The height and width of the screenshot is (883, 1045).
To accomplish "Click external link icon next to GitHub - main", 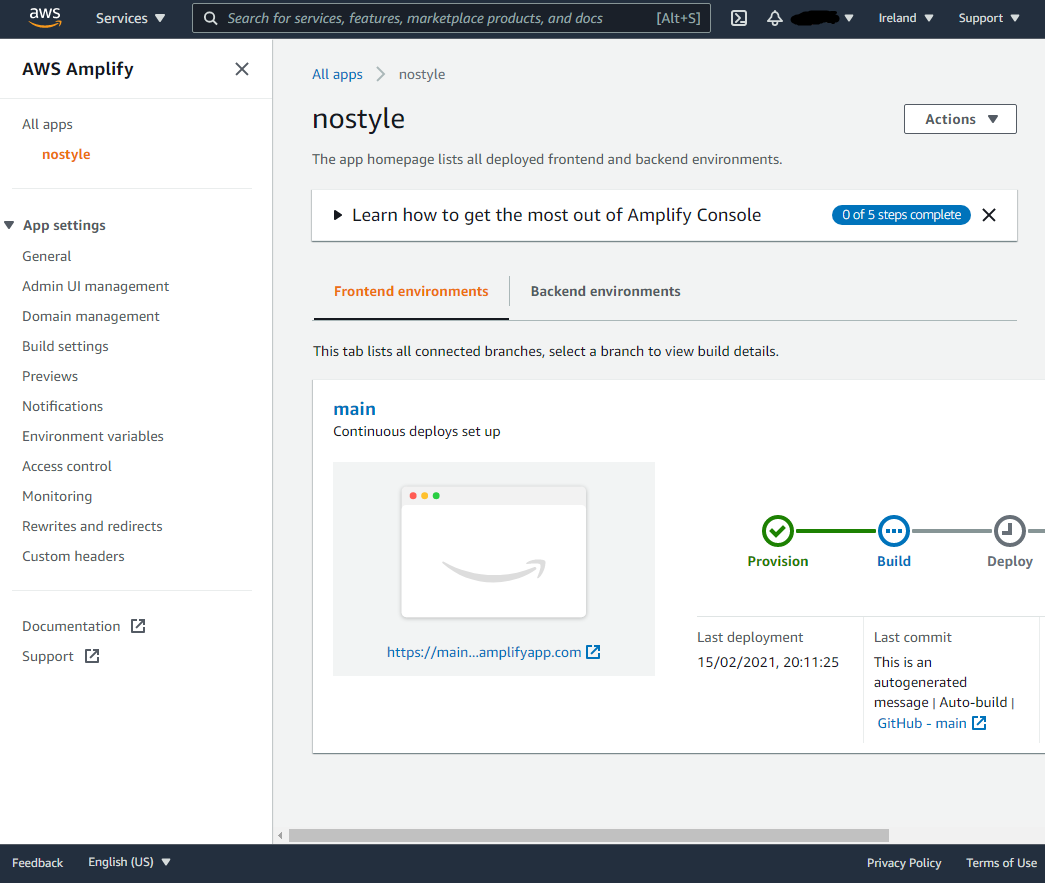I will click(x=979, y=723).
